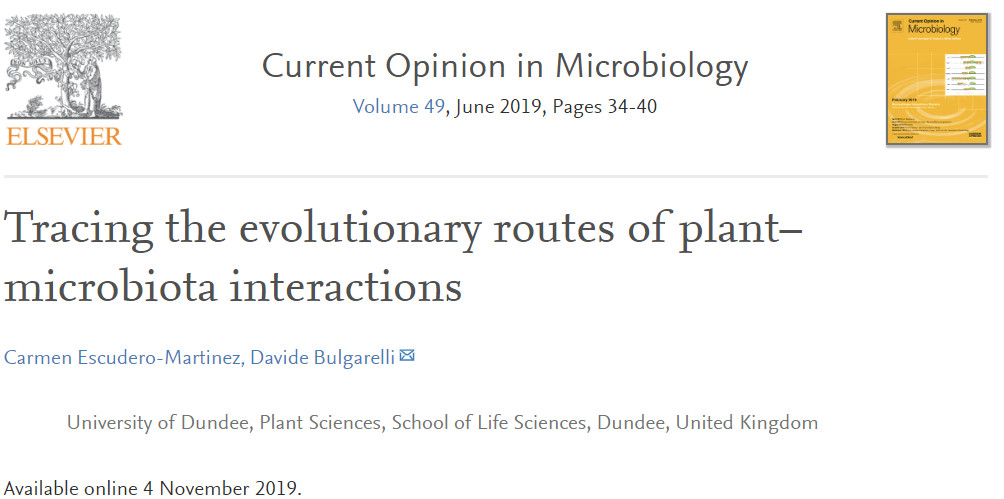Click 'United Kingdom' in the affiliation
Image resolution: width=1004 pixels, height=499 pixels.
pyautogui.click(x=747, y=422)
